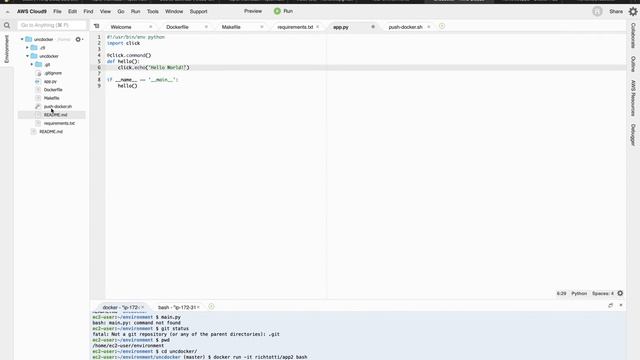Select the docker terminal tab
Viewport: 640px width, 360px height.
coord(120,307)
